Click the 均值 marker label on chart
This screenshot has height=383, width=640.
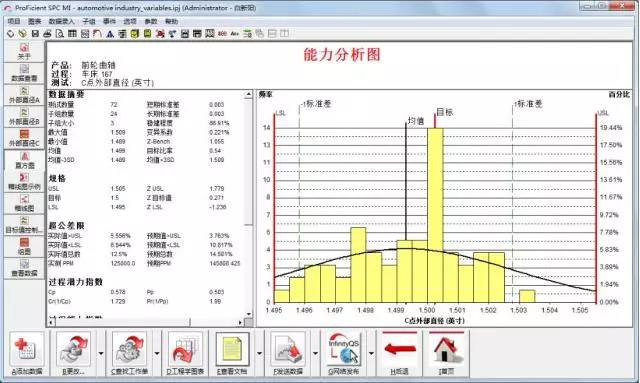(x=416, y=121)
